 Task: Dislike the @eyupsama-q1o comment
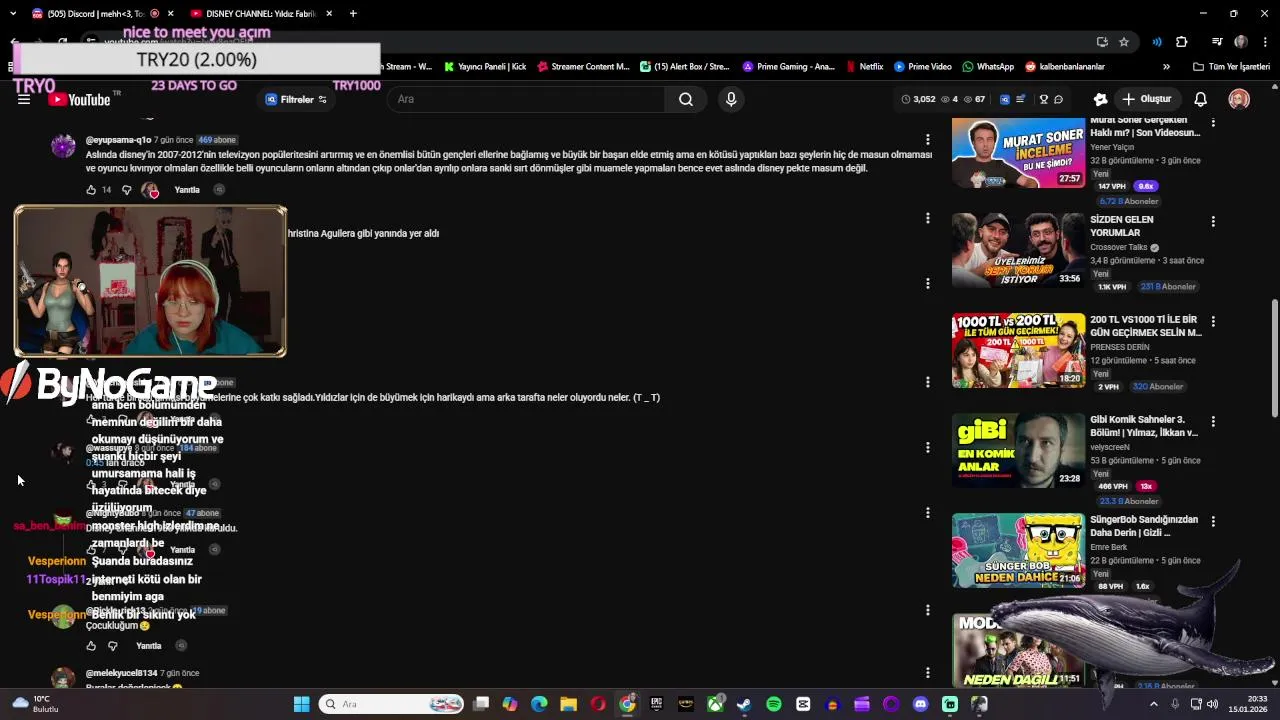[x=126, y=190]
